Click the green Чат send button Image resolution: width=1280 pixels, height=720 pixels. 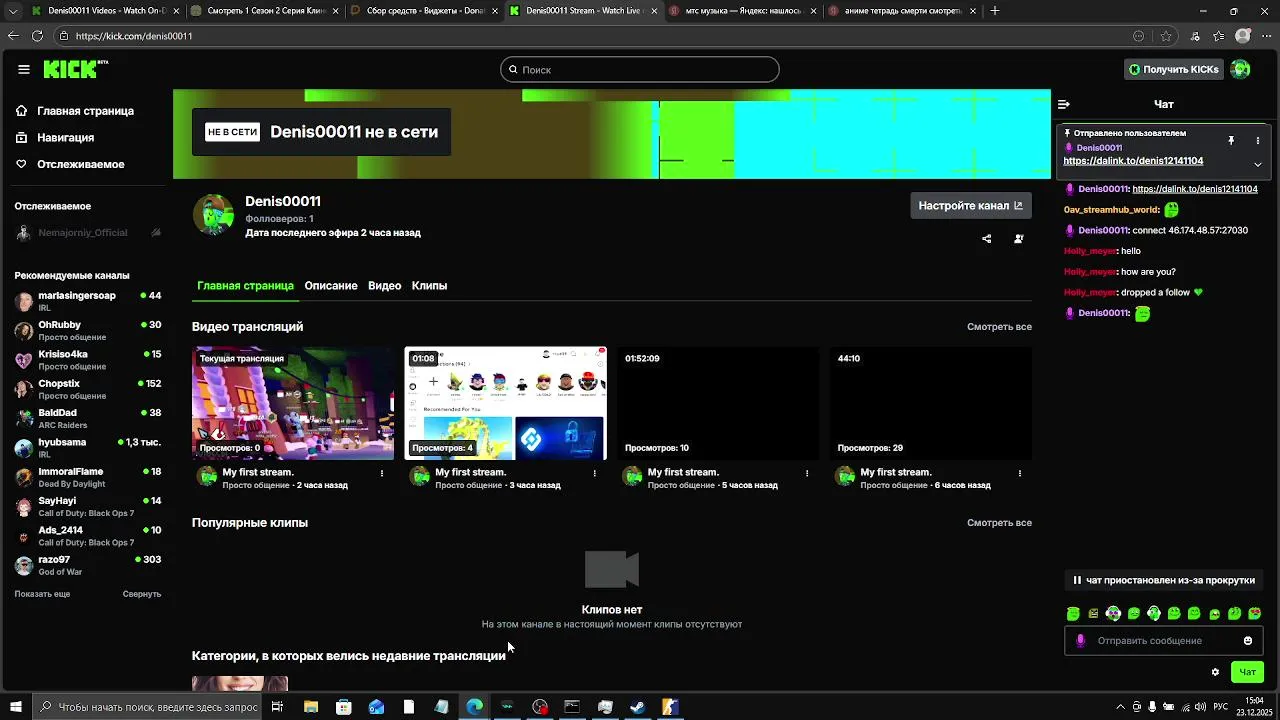pyautogui.click(x=1247, y=672)
